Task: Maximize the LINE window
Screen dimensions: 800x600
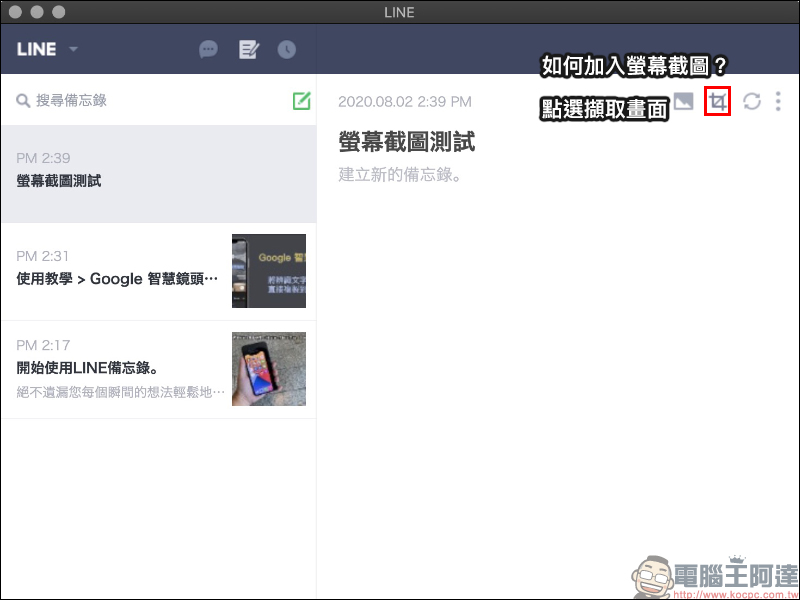Action: (x=59, y=12)
